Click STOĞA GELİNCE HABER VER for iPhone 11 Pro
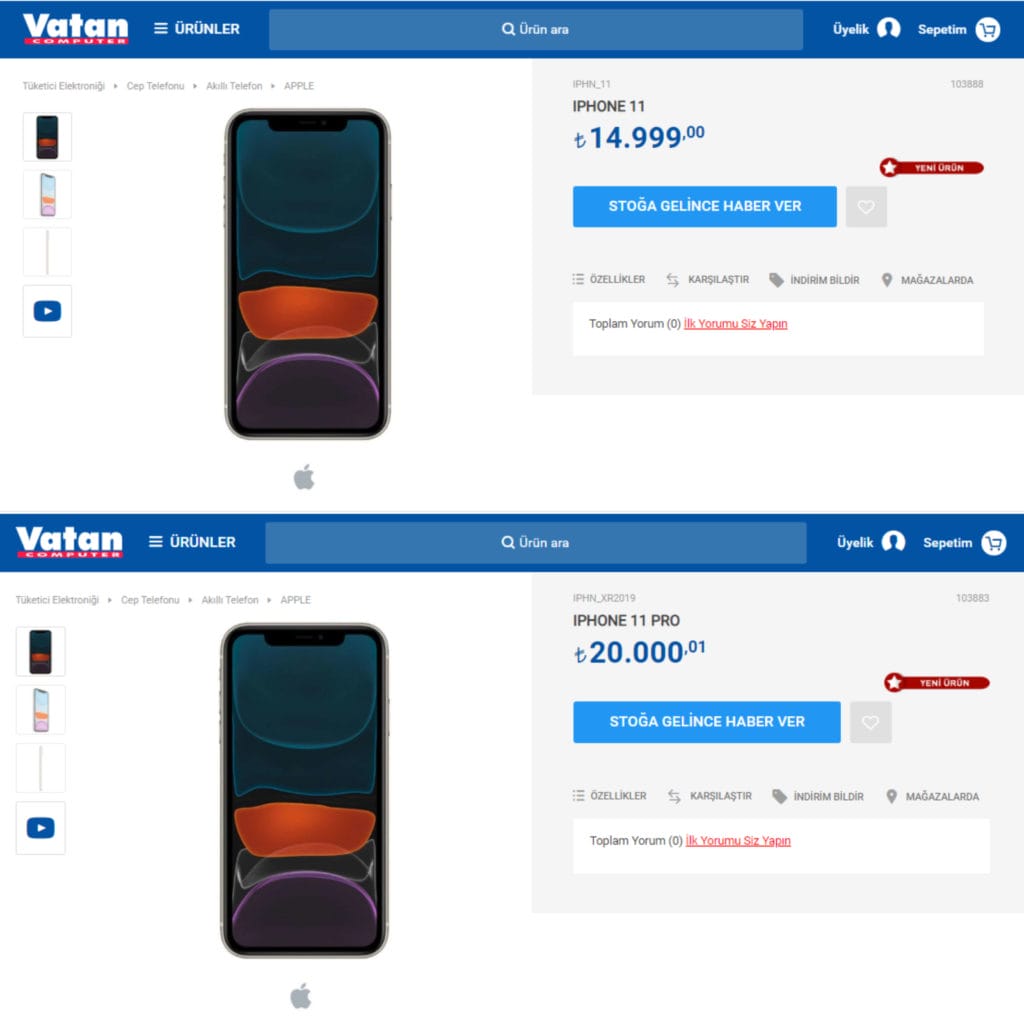This screenshot has height=1024, width=1024. [x=706, y=722]
